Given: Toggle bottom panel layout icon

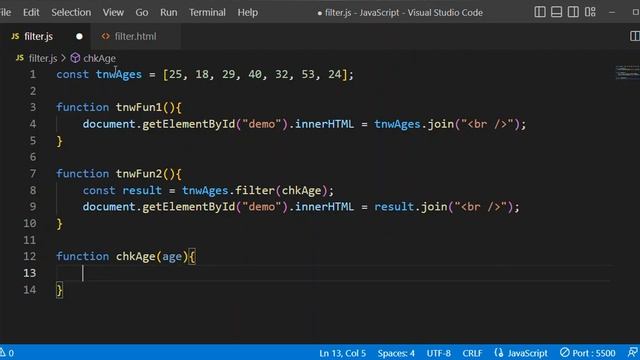Looking at the screenshot, I should (556, 12).
